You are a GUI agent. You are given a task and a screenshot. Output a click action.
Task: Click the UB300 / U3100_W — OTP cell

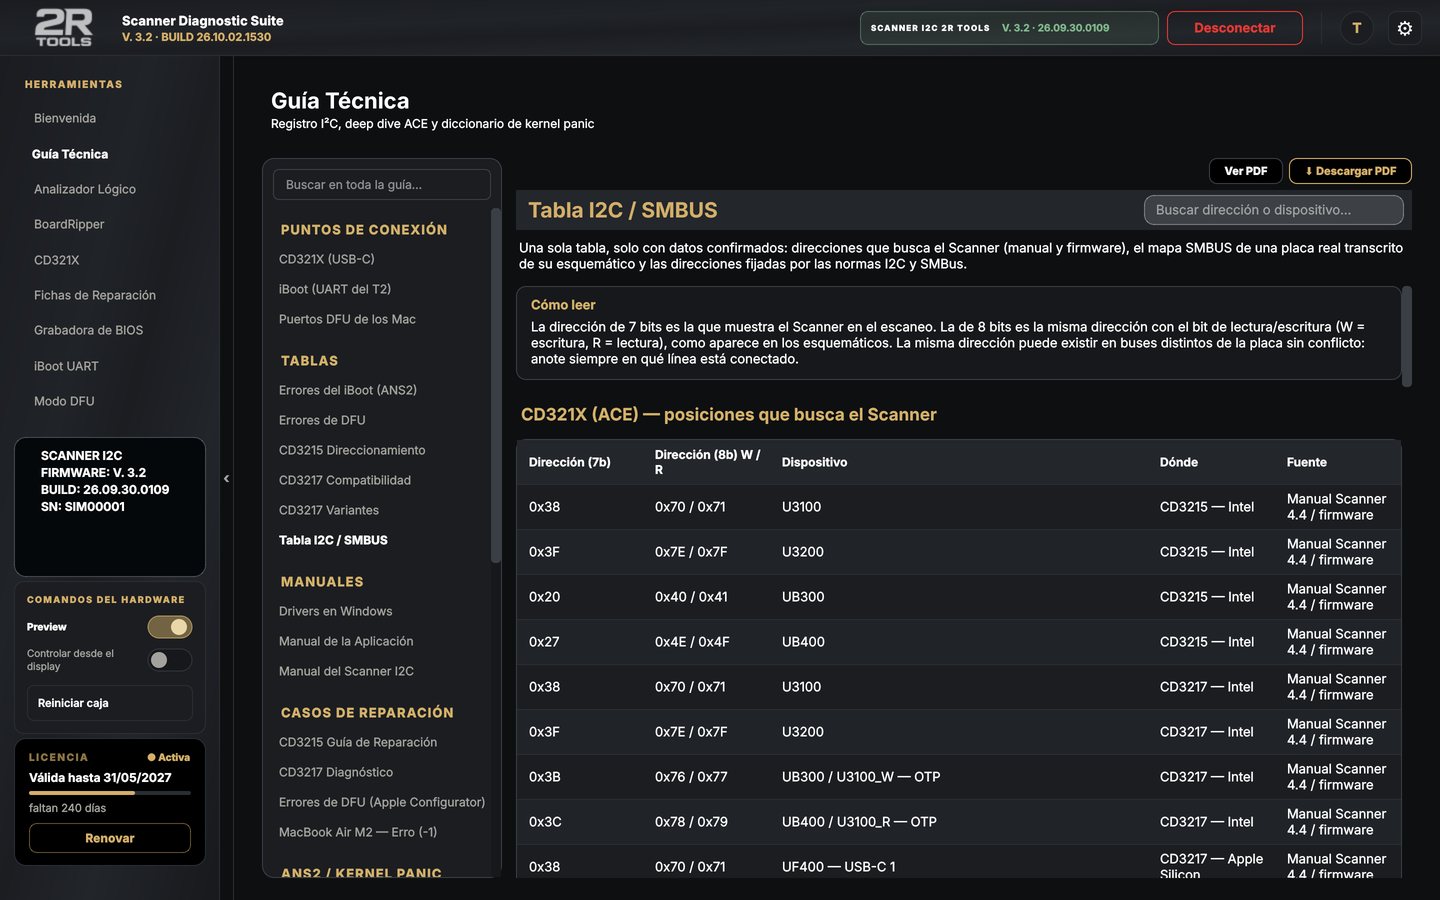(861, 777)
